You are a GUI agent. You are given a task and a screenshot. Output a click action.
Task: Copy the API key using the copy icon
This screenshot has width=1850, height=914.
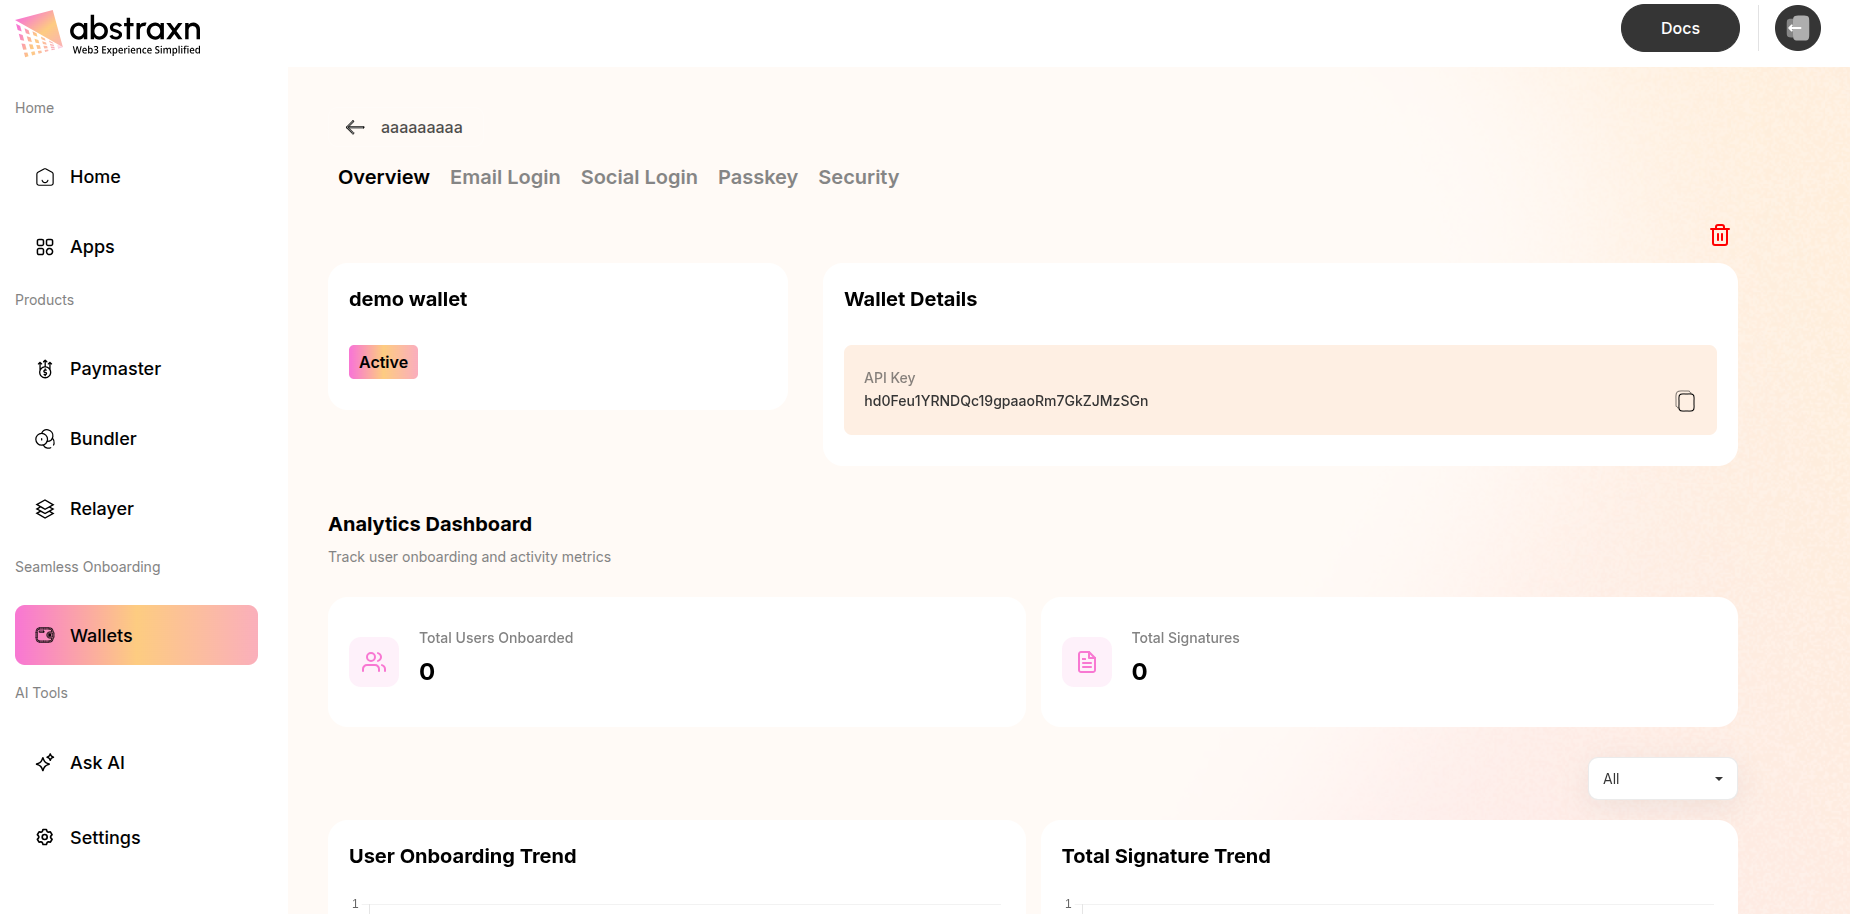click(1685, 400)
